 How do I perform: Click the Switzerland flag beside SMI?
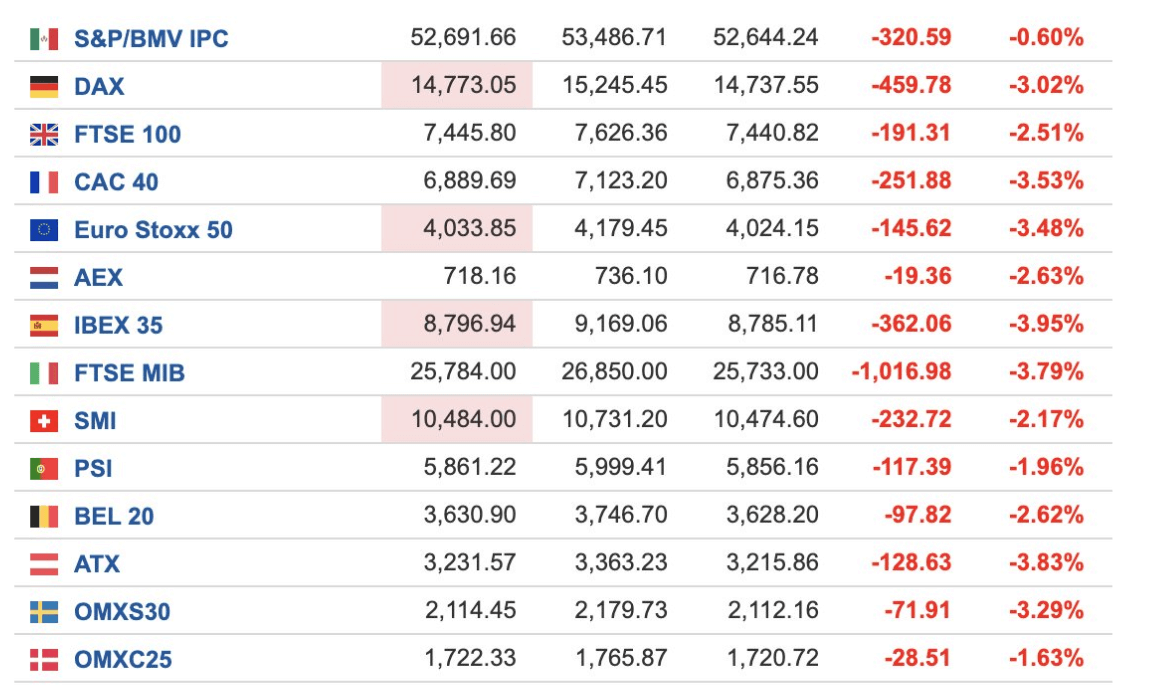click(x=44, y=421)
